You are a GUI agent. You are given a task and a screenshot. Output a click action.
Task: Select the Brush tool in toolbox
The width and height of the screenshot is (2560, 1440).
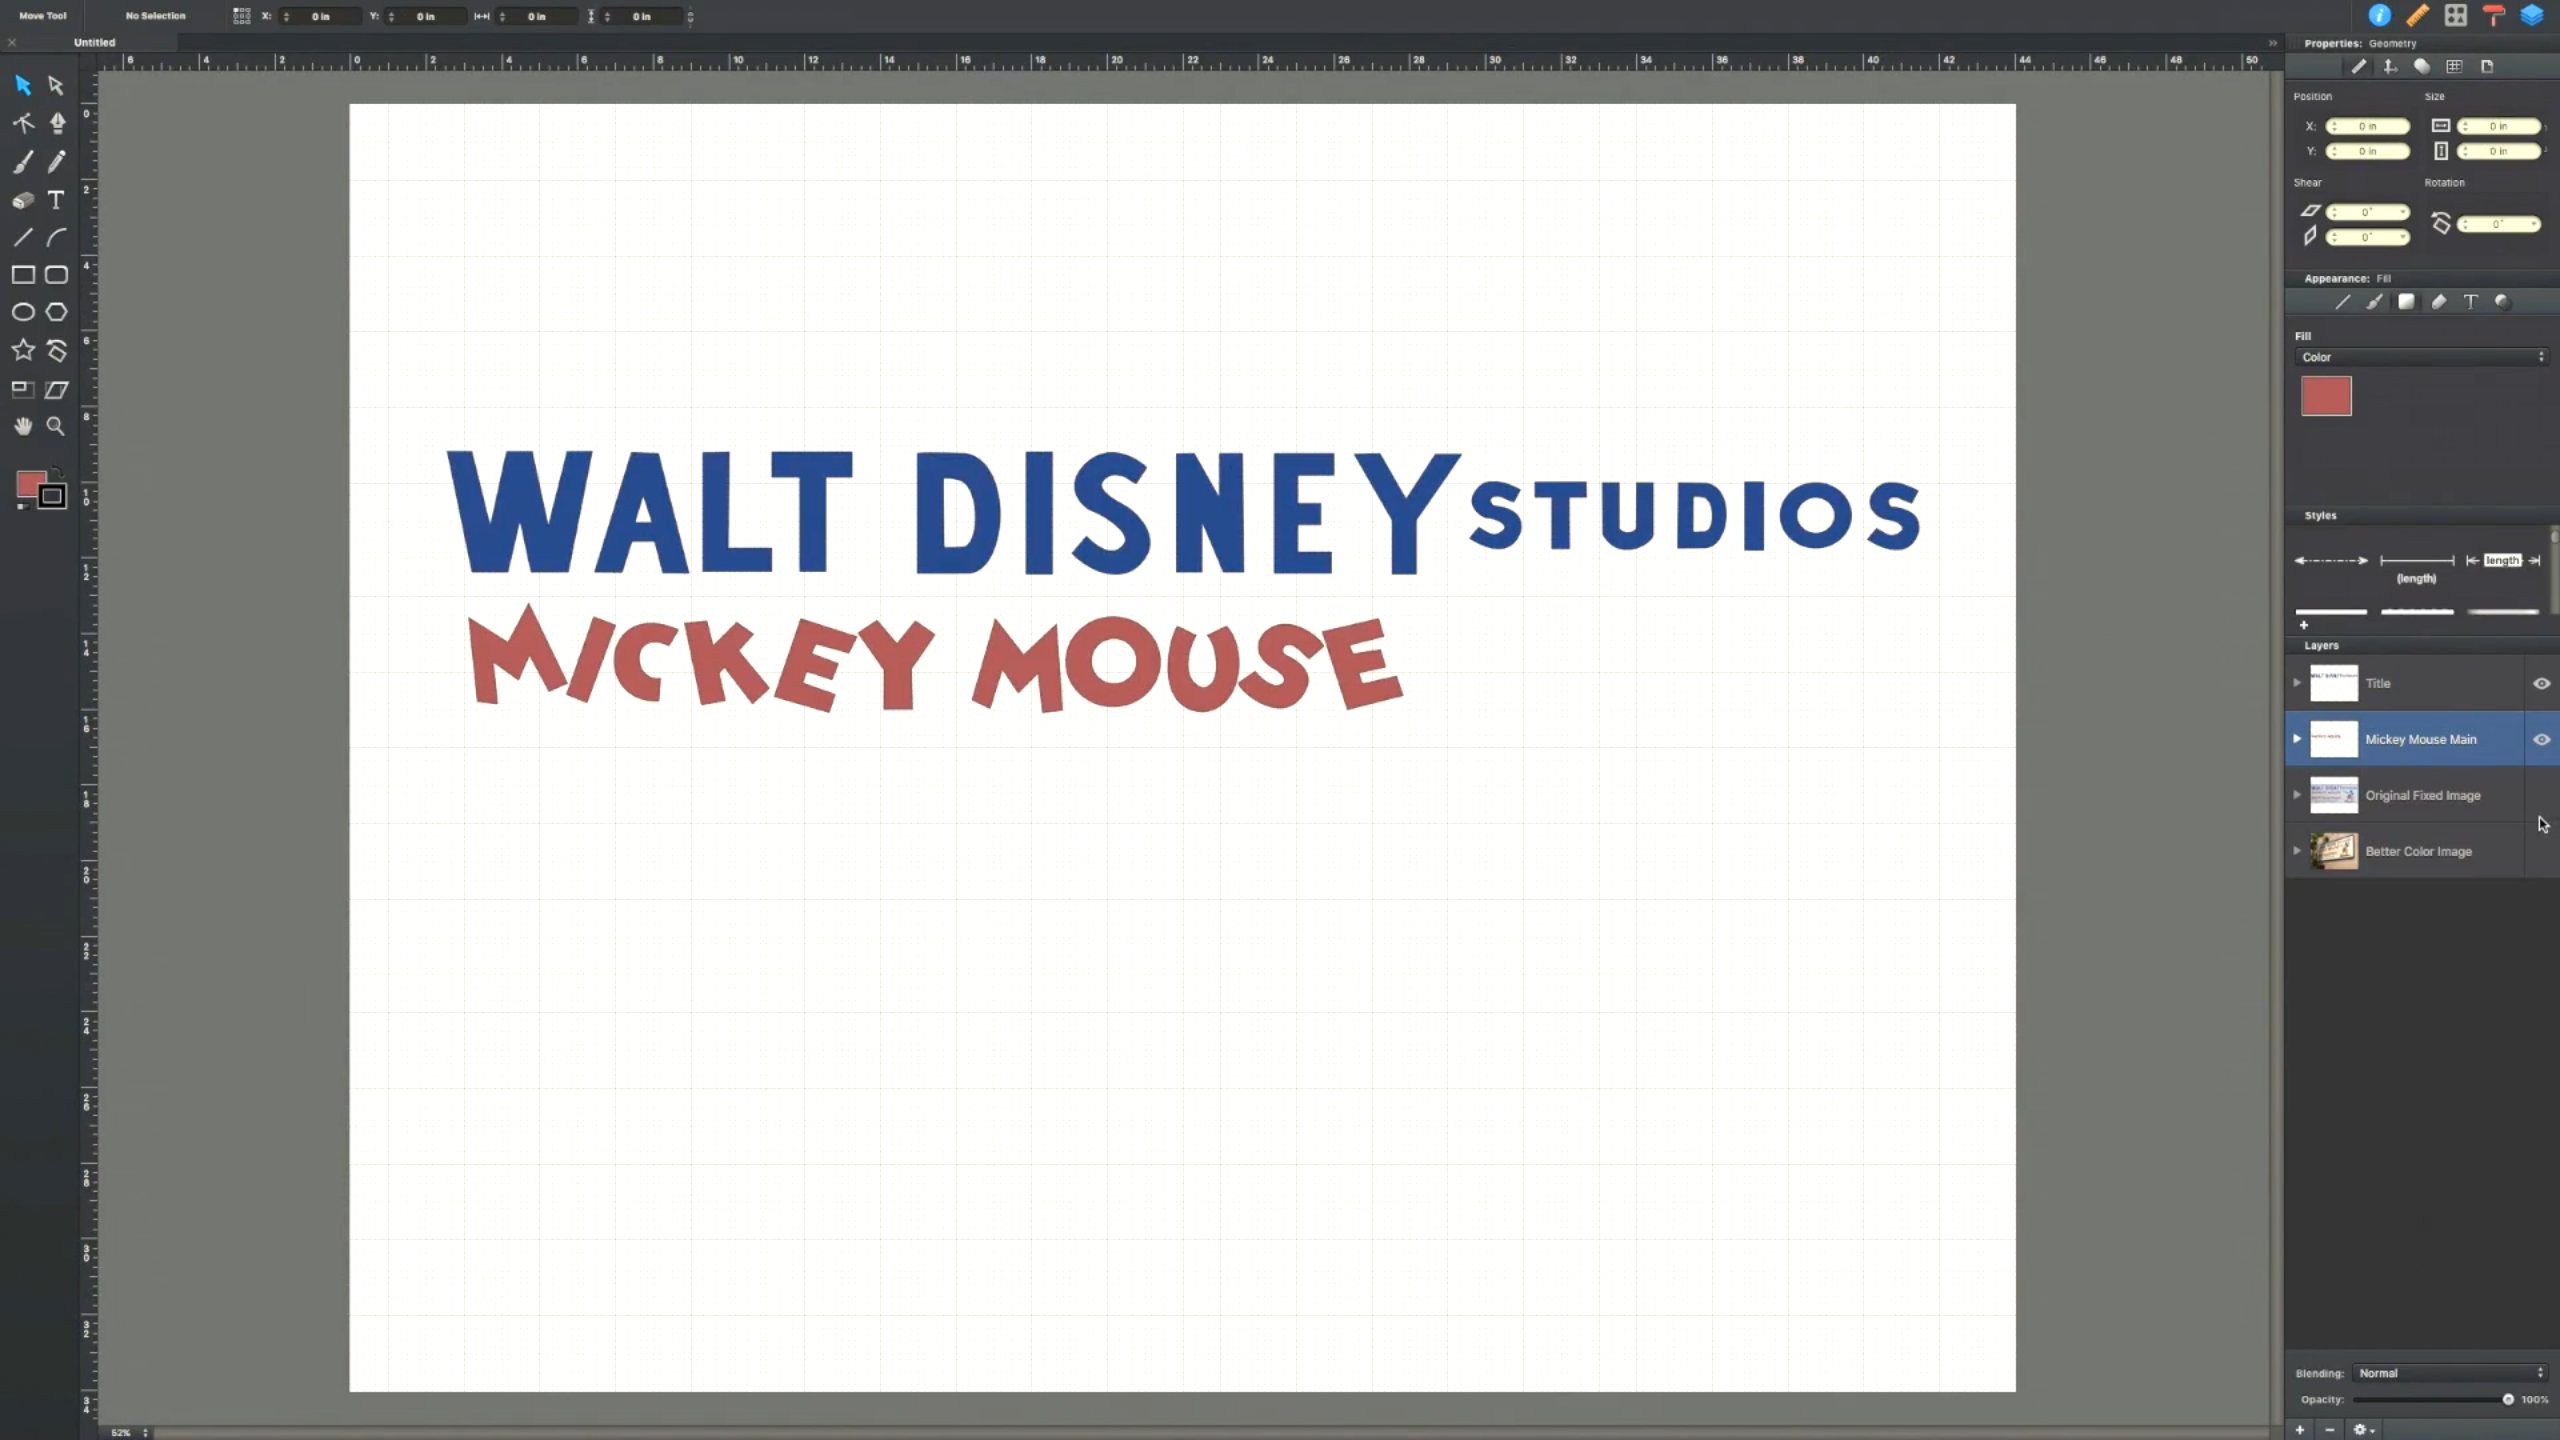pyautogui.click(x=23, y=161)
